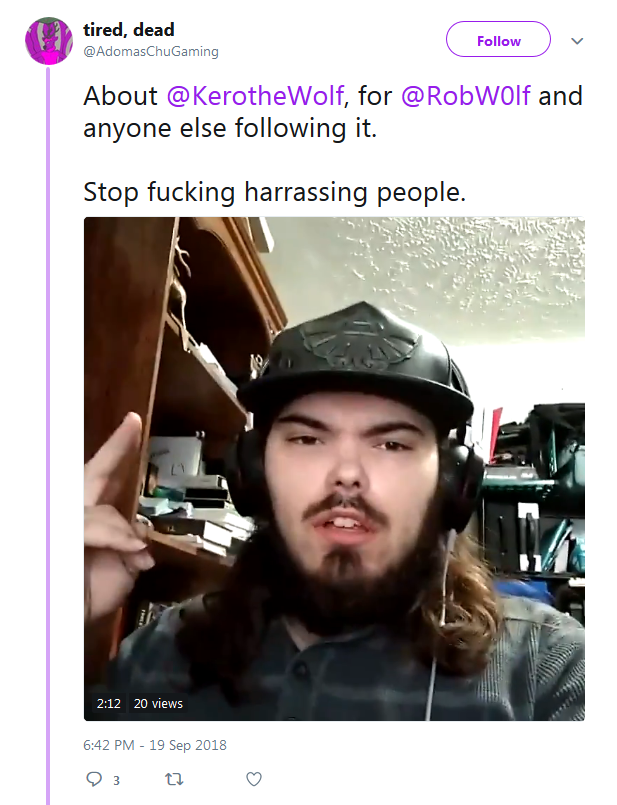Click the word "for" between the two mentions
Image resolution: width=617 pixels, height=805 pixels.
pos(375,96)
